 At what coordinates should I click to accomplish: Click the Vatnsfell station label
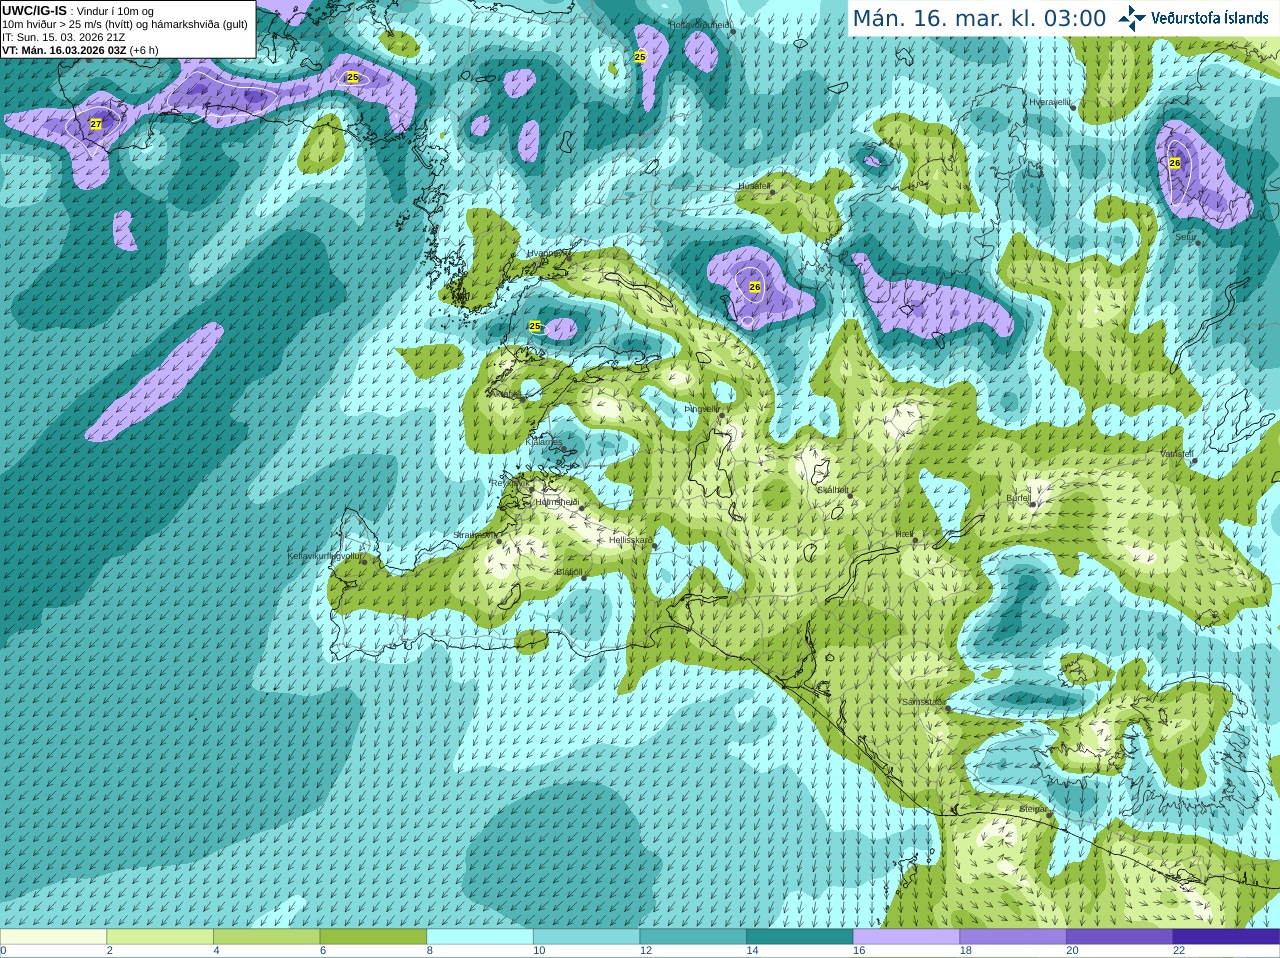1177,453
